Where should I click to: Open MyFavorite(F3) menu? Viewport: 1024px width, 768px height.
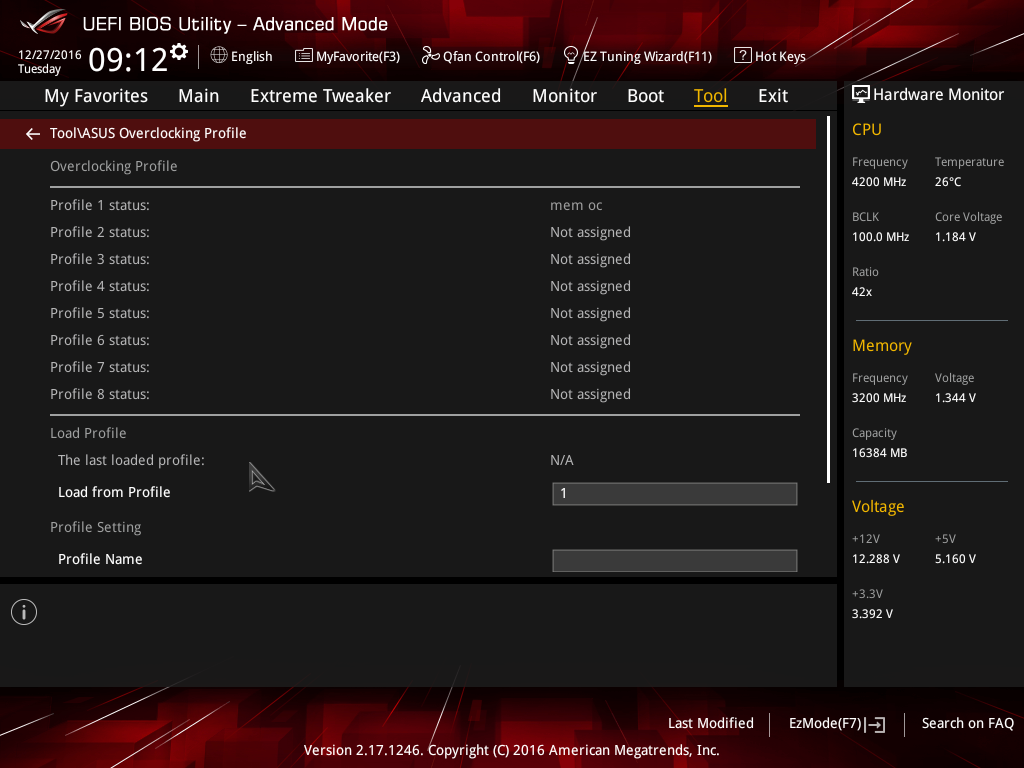tap(357, 57)
